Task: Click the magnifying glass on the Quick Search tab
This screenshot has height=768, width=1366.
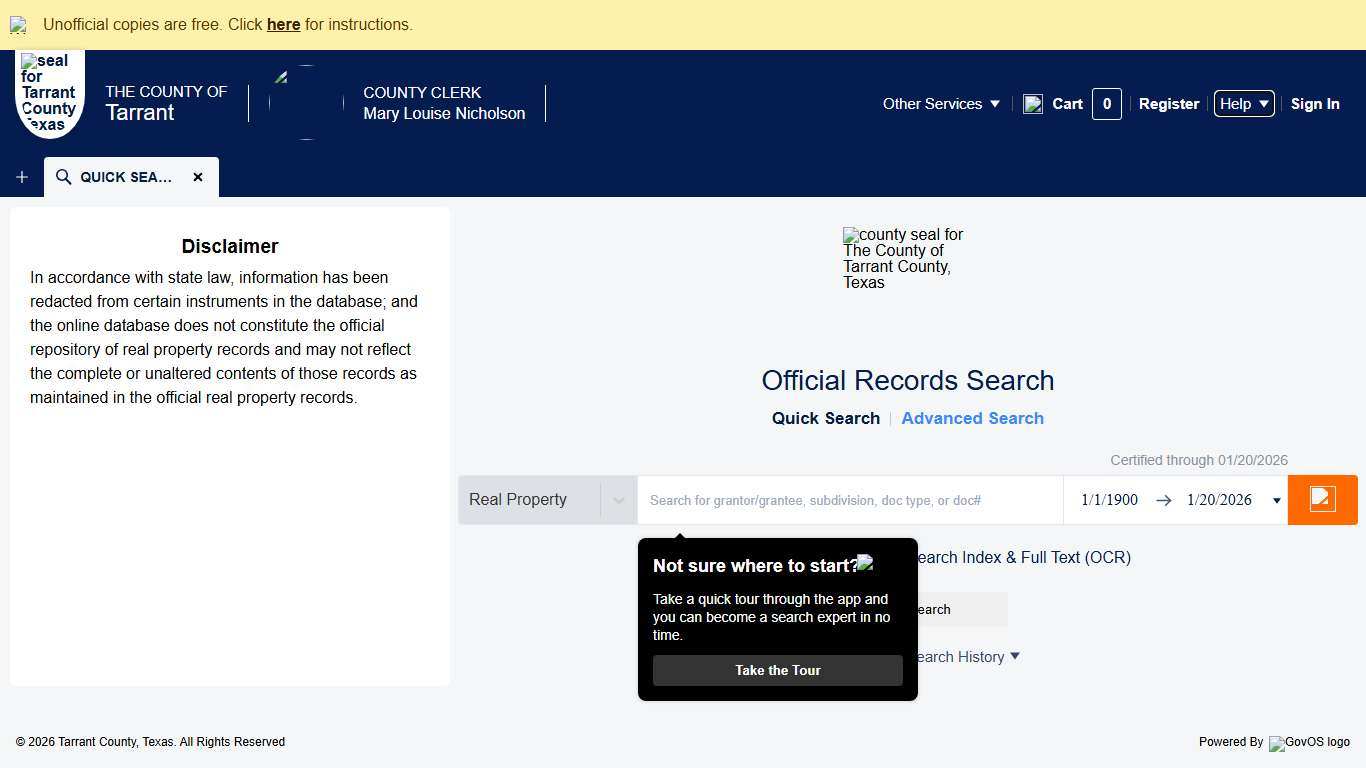Action: click(63, 177)
